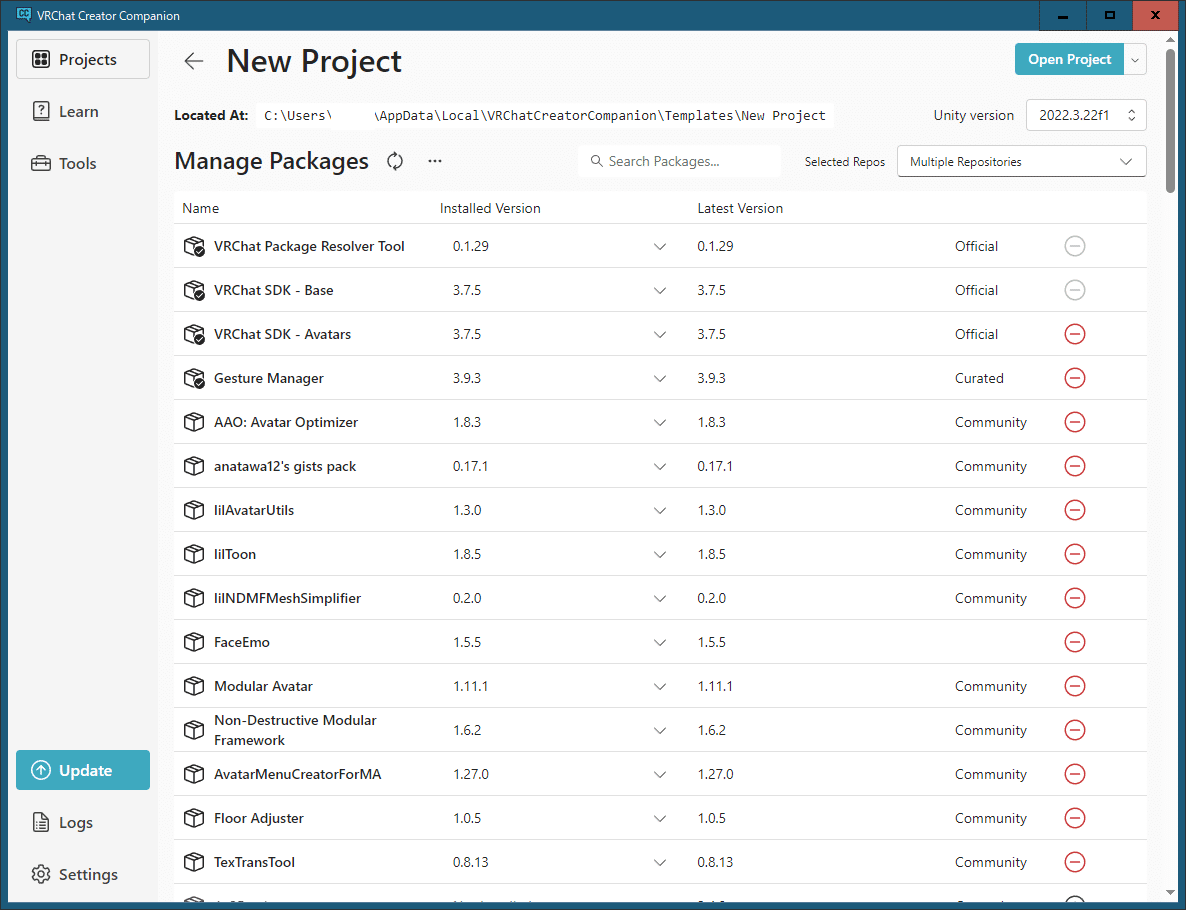Remove the lilAvatarUtils package
This screenshot has width=1186, height=910.
1075,510
